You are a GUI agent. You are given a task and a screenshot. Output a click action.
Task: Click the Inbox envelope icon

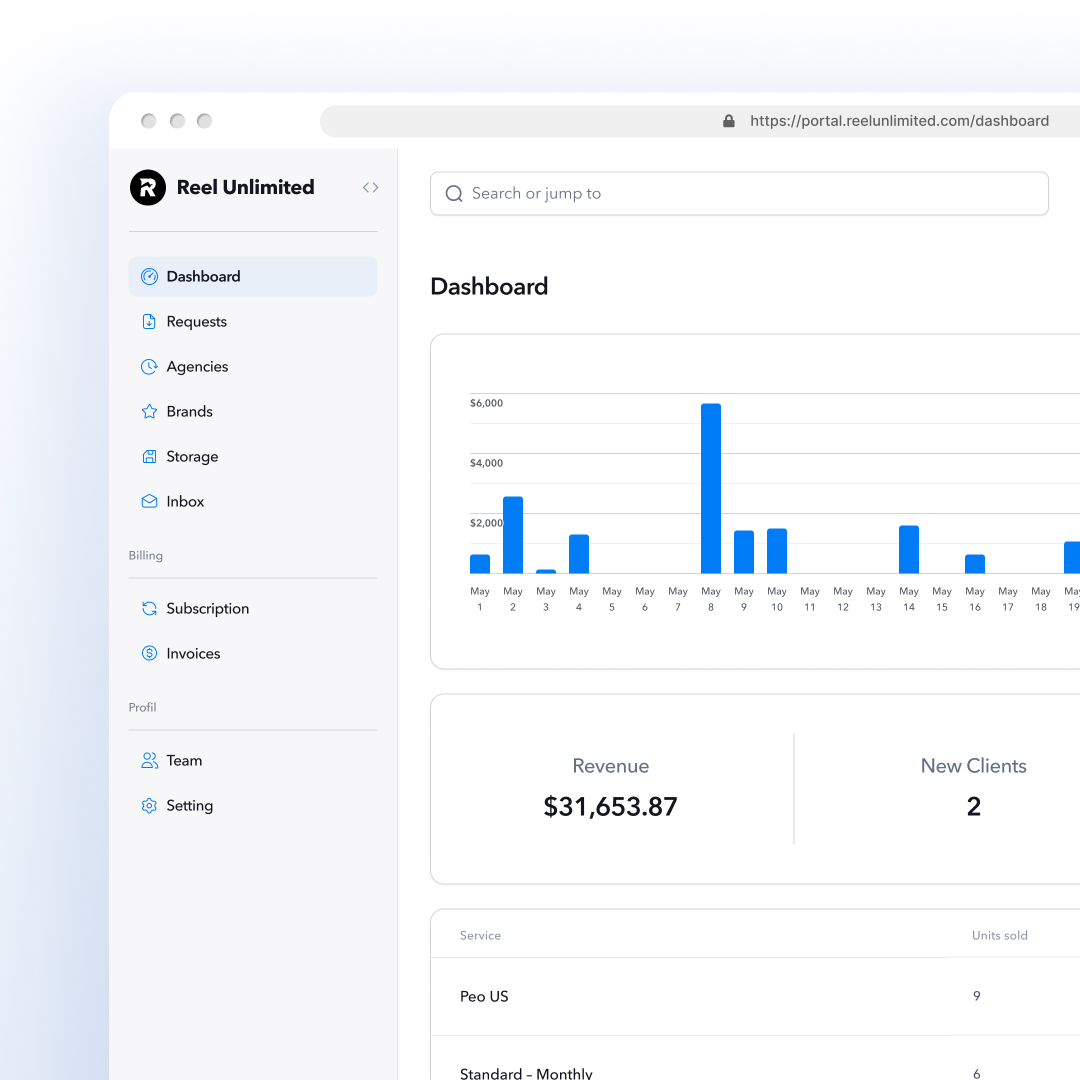(149, 501)
